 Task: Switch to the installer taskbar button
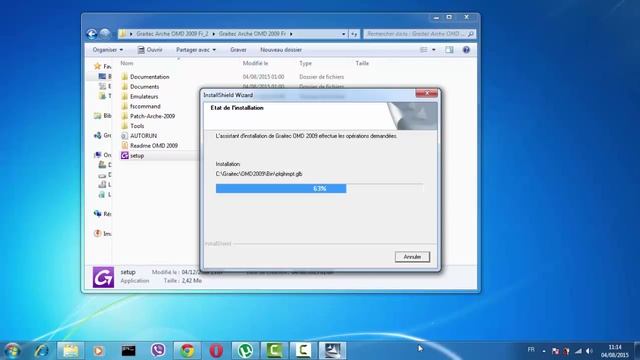(x=332, y=351)
